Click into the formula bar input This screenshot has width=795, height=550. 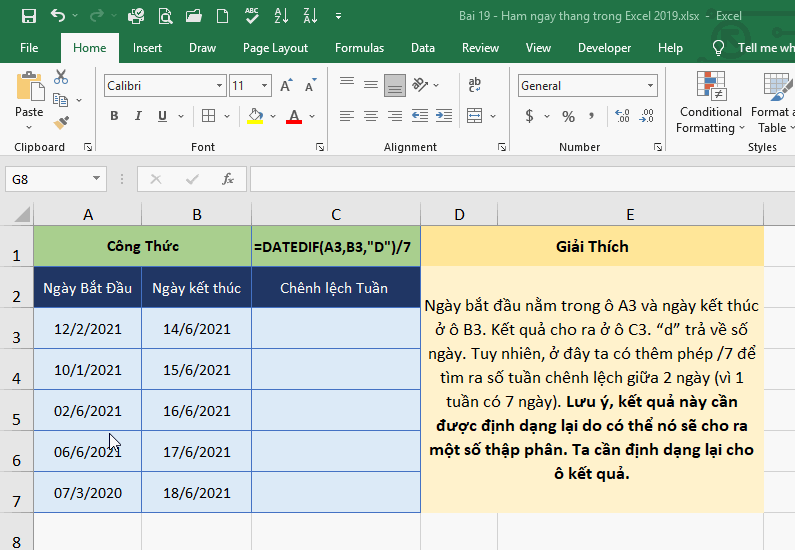coord(522,179)
